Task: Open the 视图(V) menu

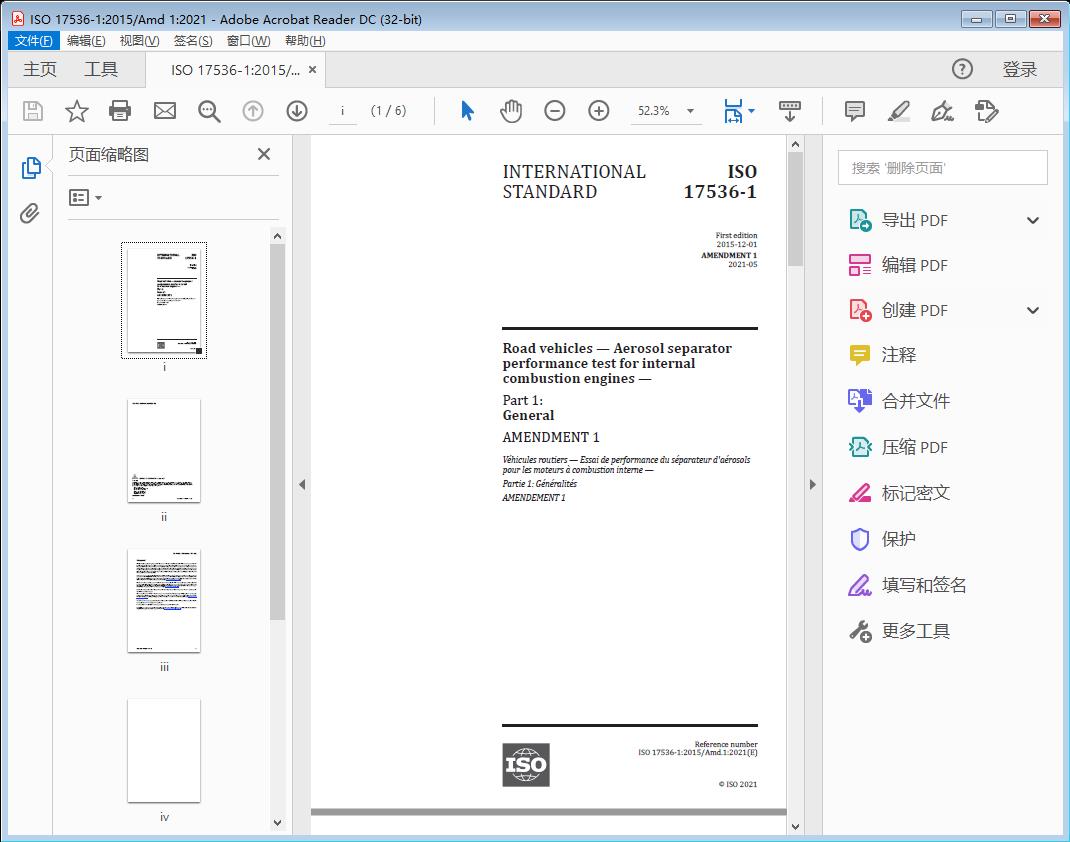Action: (x=139, y=41)
